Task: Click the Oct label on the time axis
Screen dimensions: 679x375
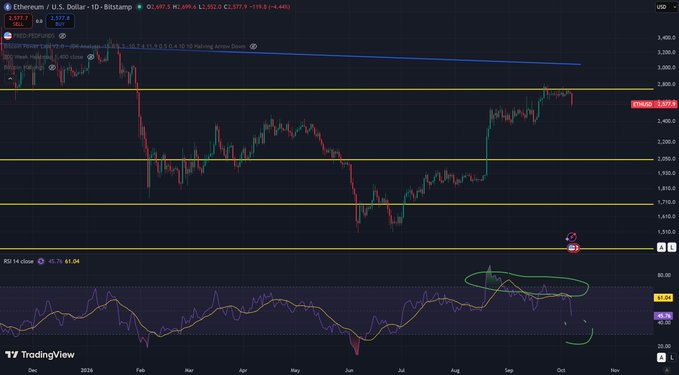Action: (x=561, y=370)
